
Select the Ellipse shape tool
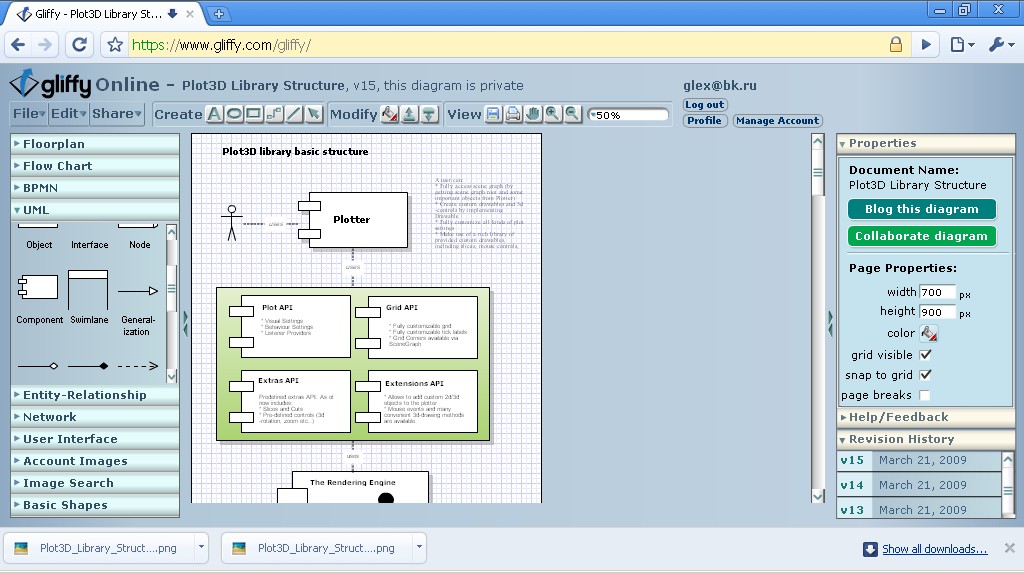[x=234, y=114]
